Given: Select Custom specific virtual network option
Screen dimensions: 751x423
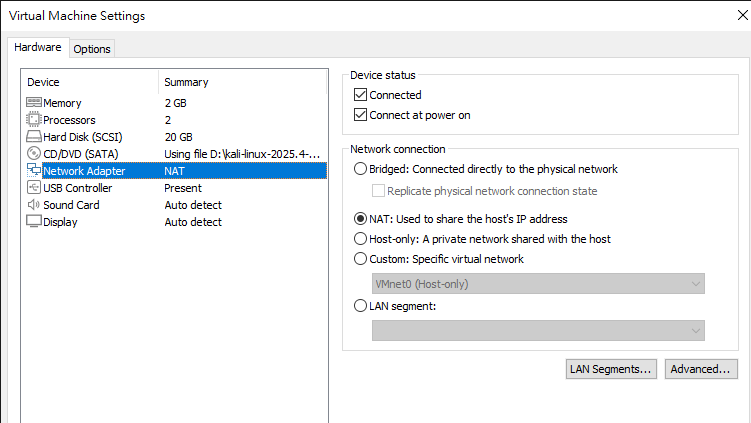Looking at the screenshot, I should point(361,259).
